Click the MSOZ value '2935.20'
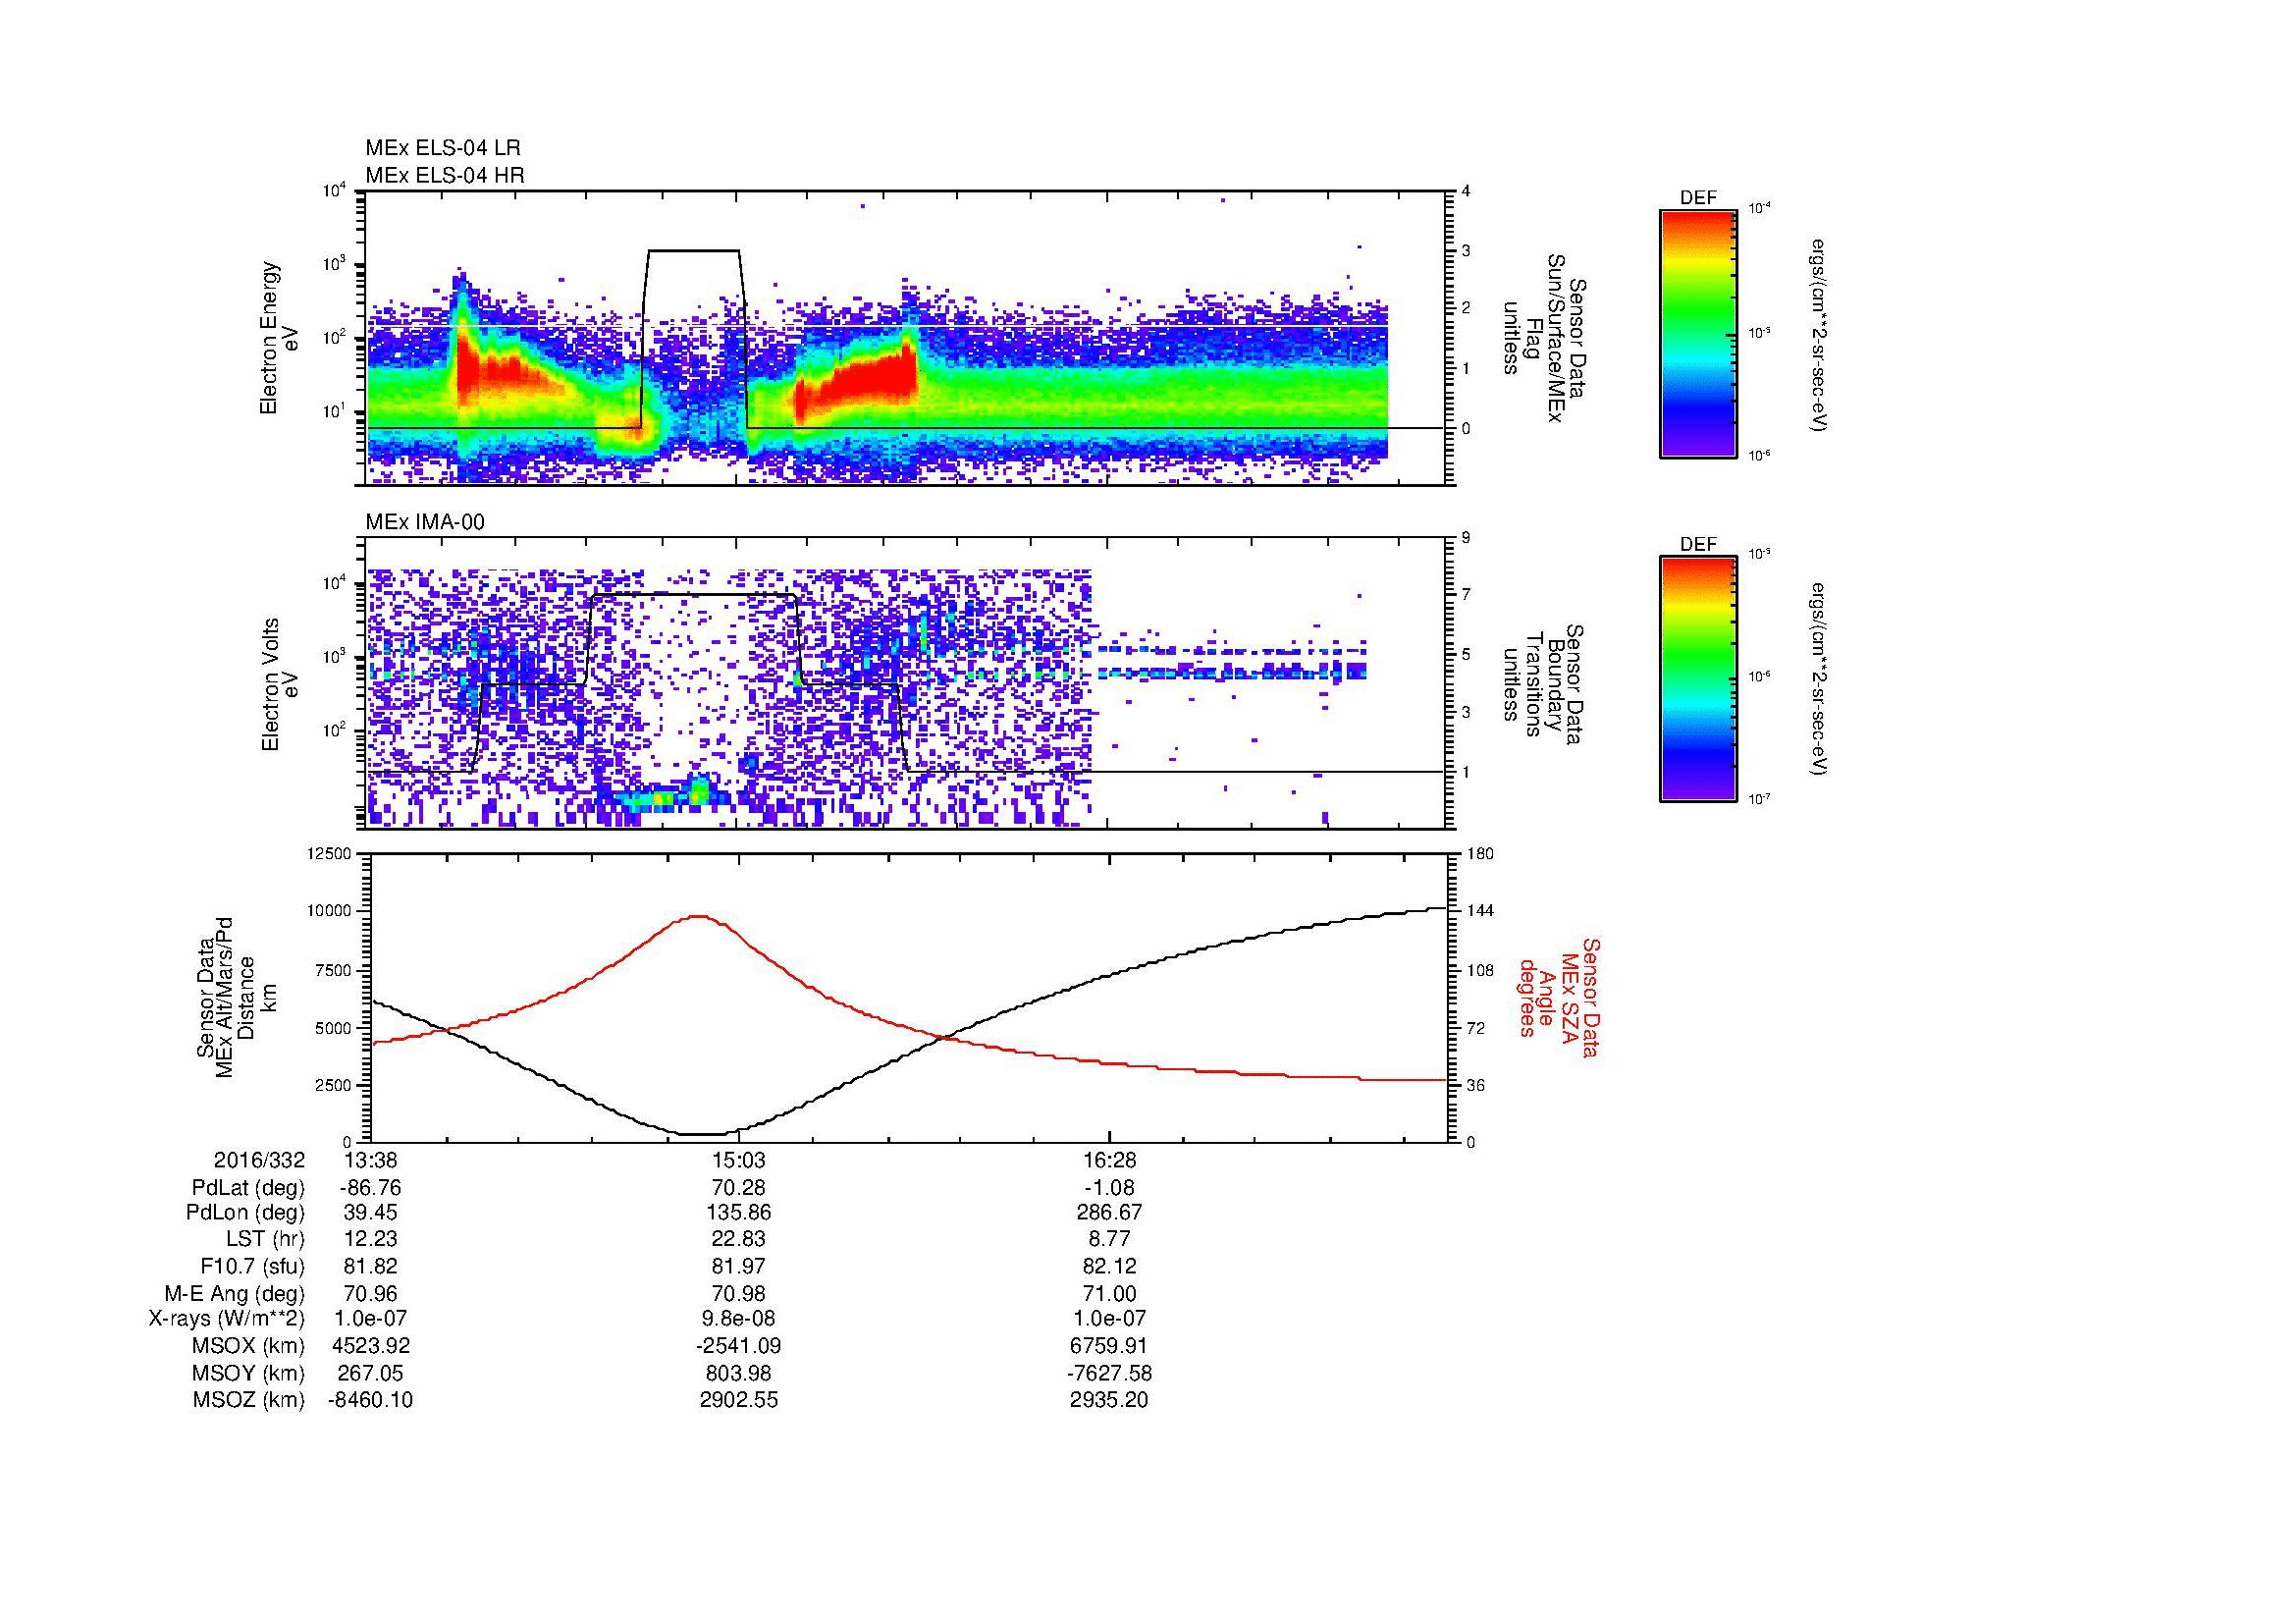 [x=1109, y=1400]
